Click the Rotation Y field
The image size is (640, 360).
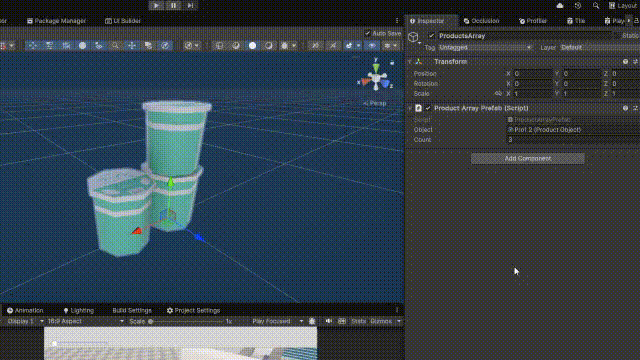[582, 84]
